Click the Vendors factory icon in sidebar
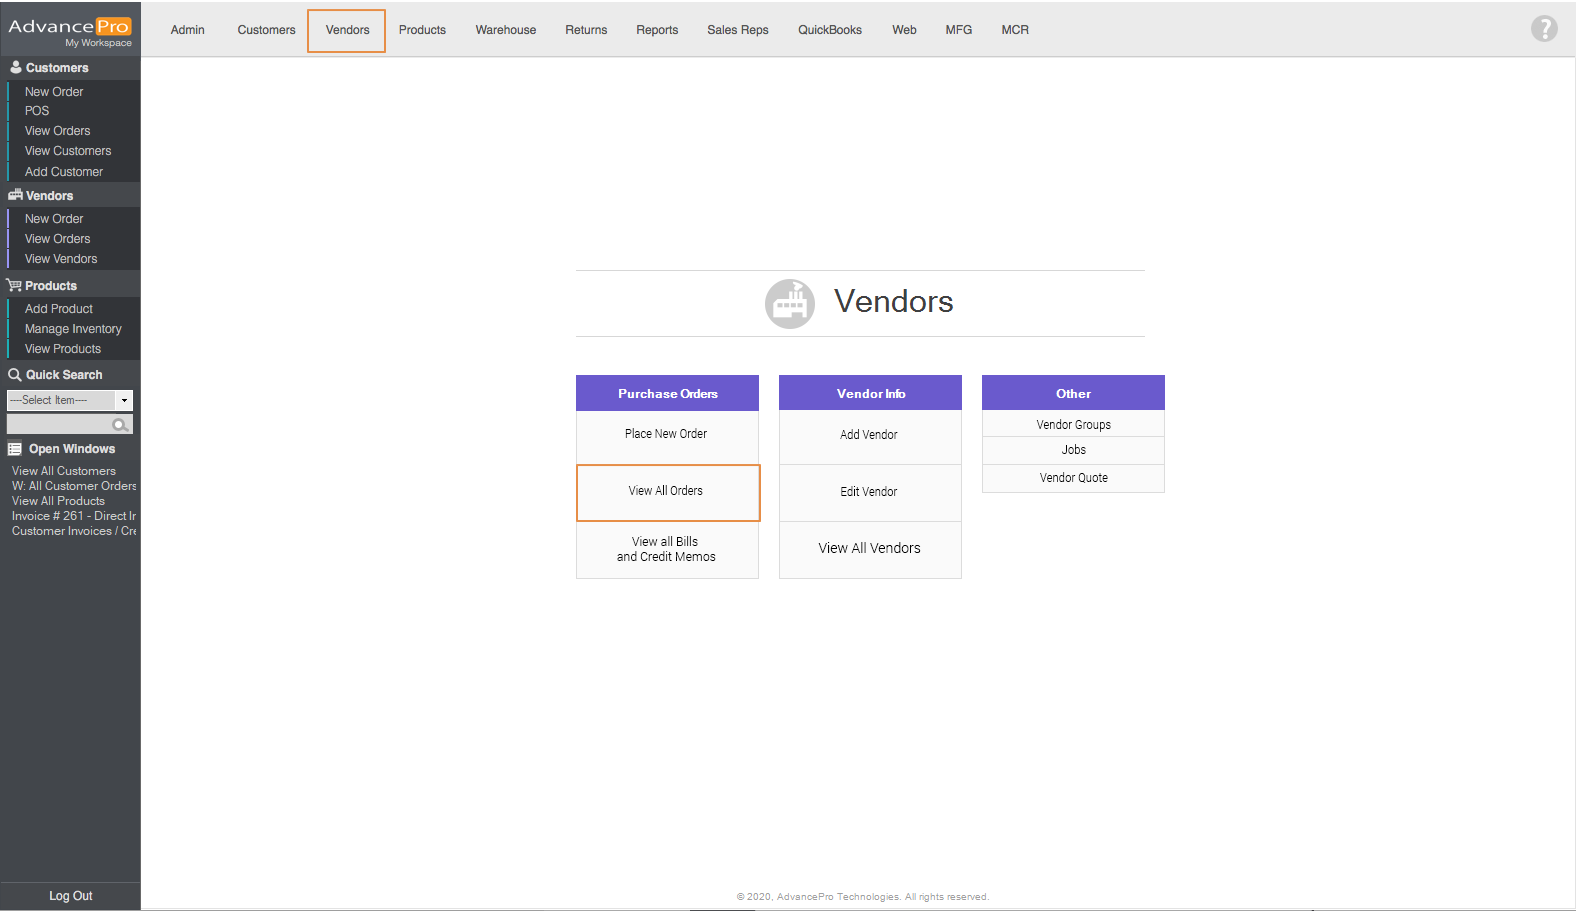This screenshot has height=911, width=1576. pyautogui.click(x=15, y=196)
